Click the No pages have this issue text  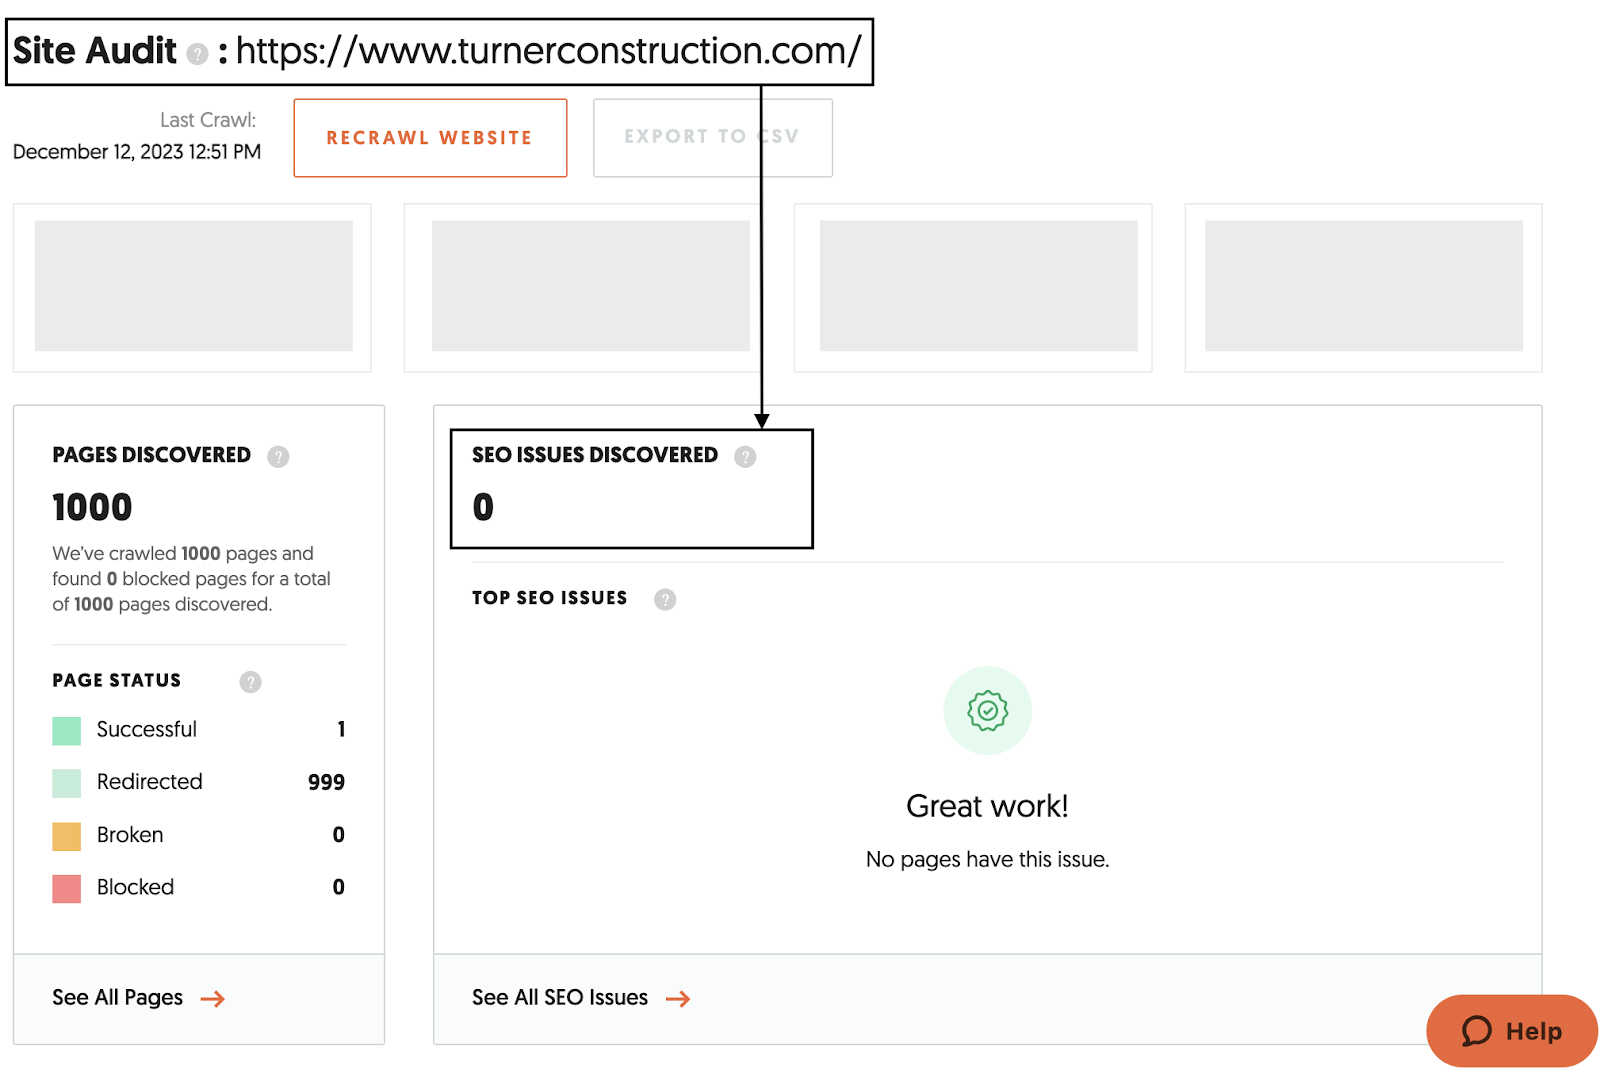point(988,860)
